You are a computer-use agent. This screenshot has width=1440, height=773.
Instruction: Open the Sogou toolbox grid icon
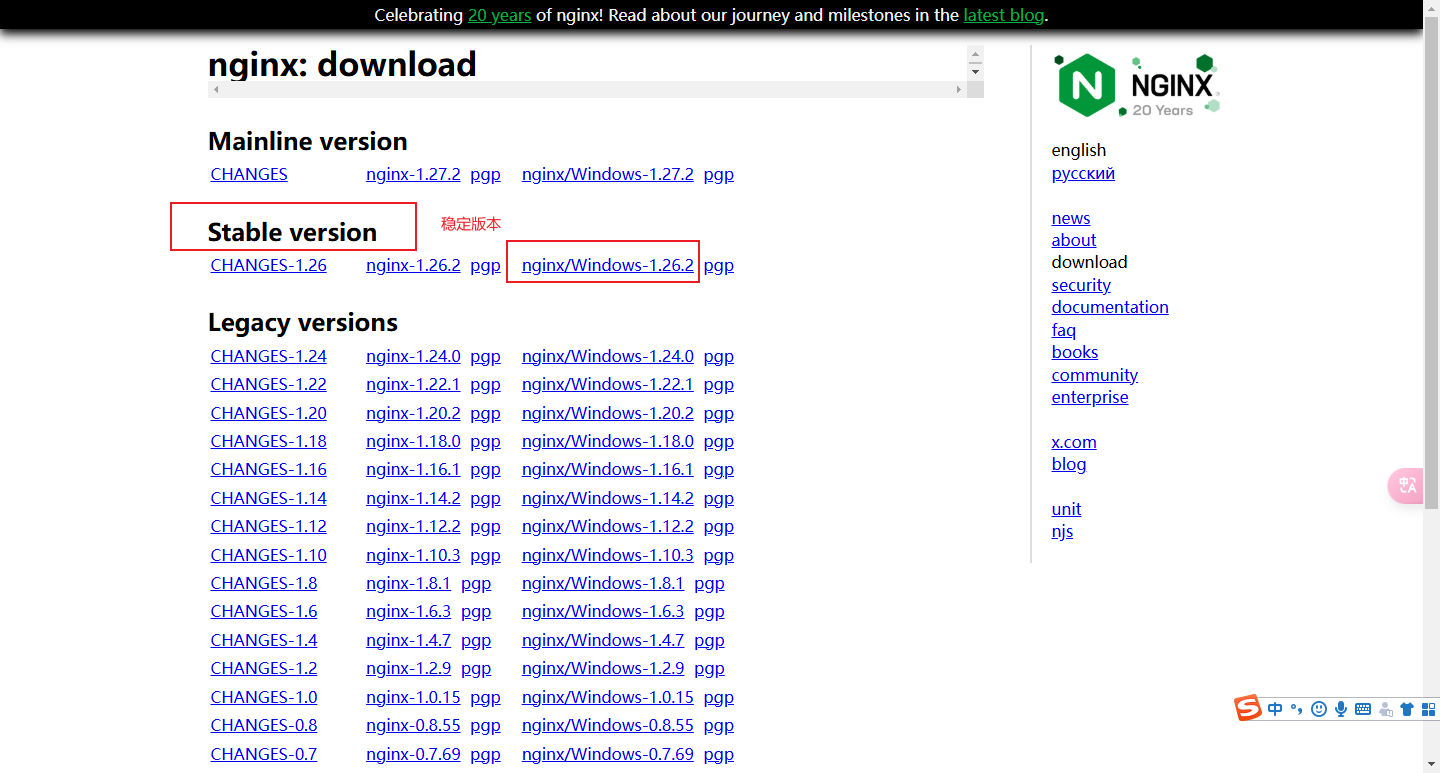(x=1428, y=709)
